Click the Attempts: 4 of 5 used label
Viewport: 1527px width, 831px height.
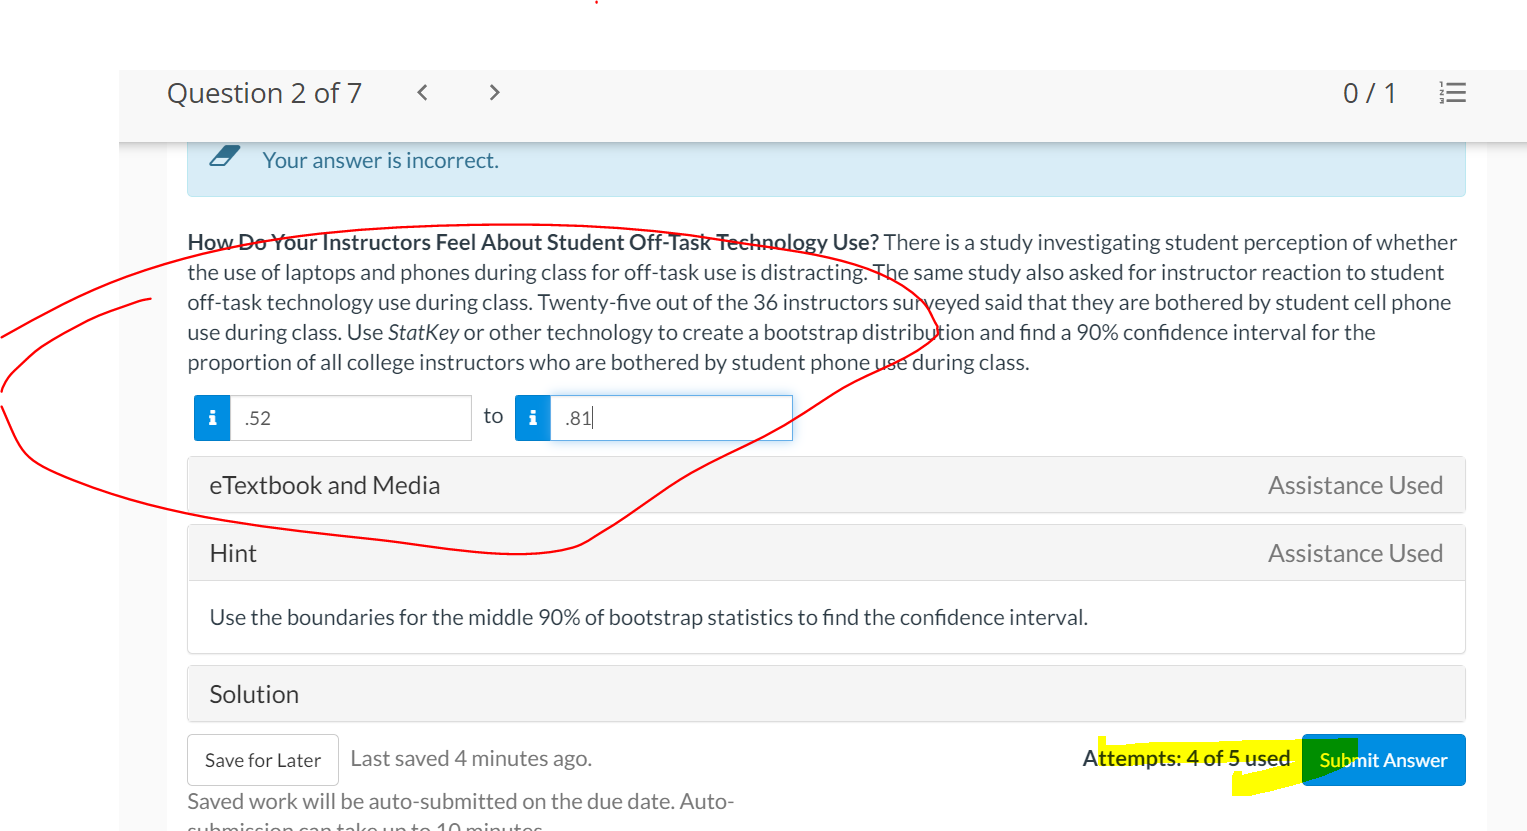tap(1186, 758)
